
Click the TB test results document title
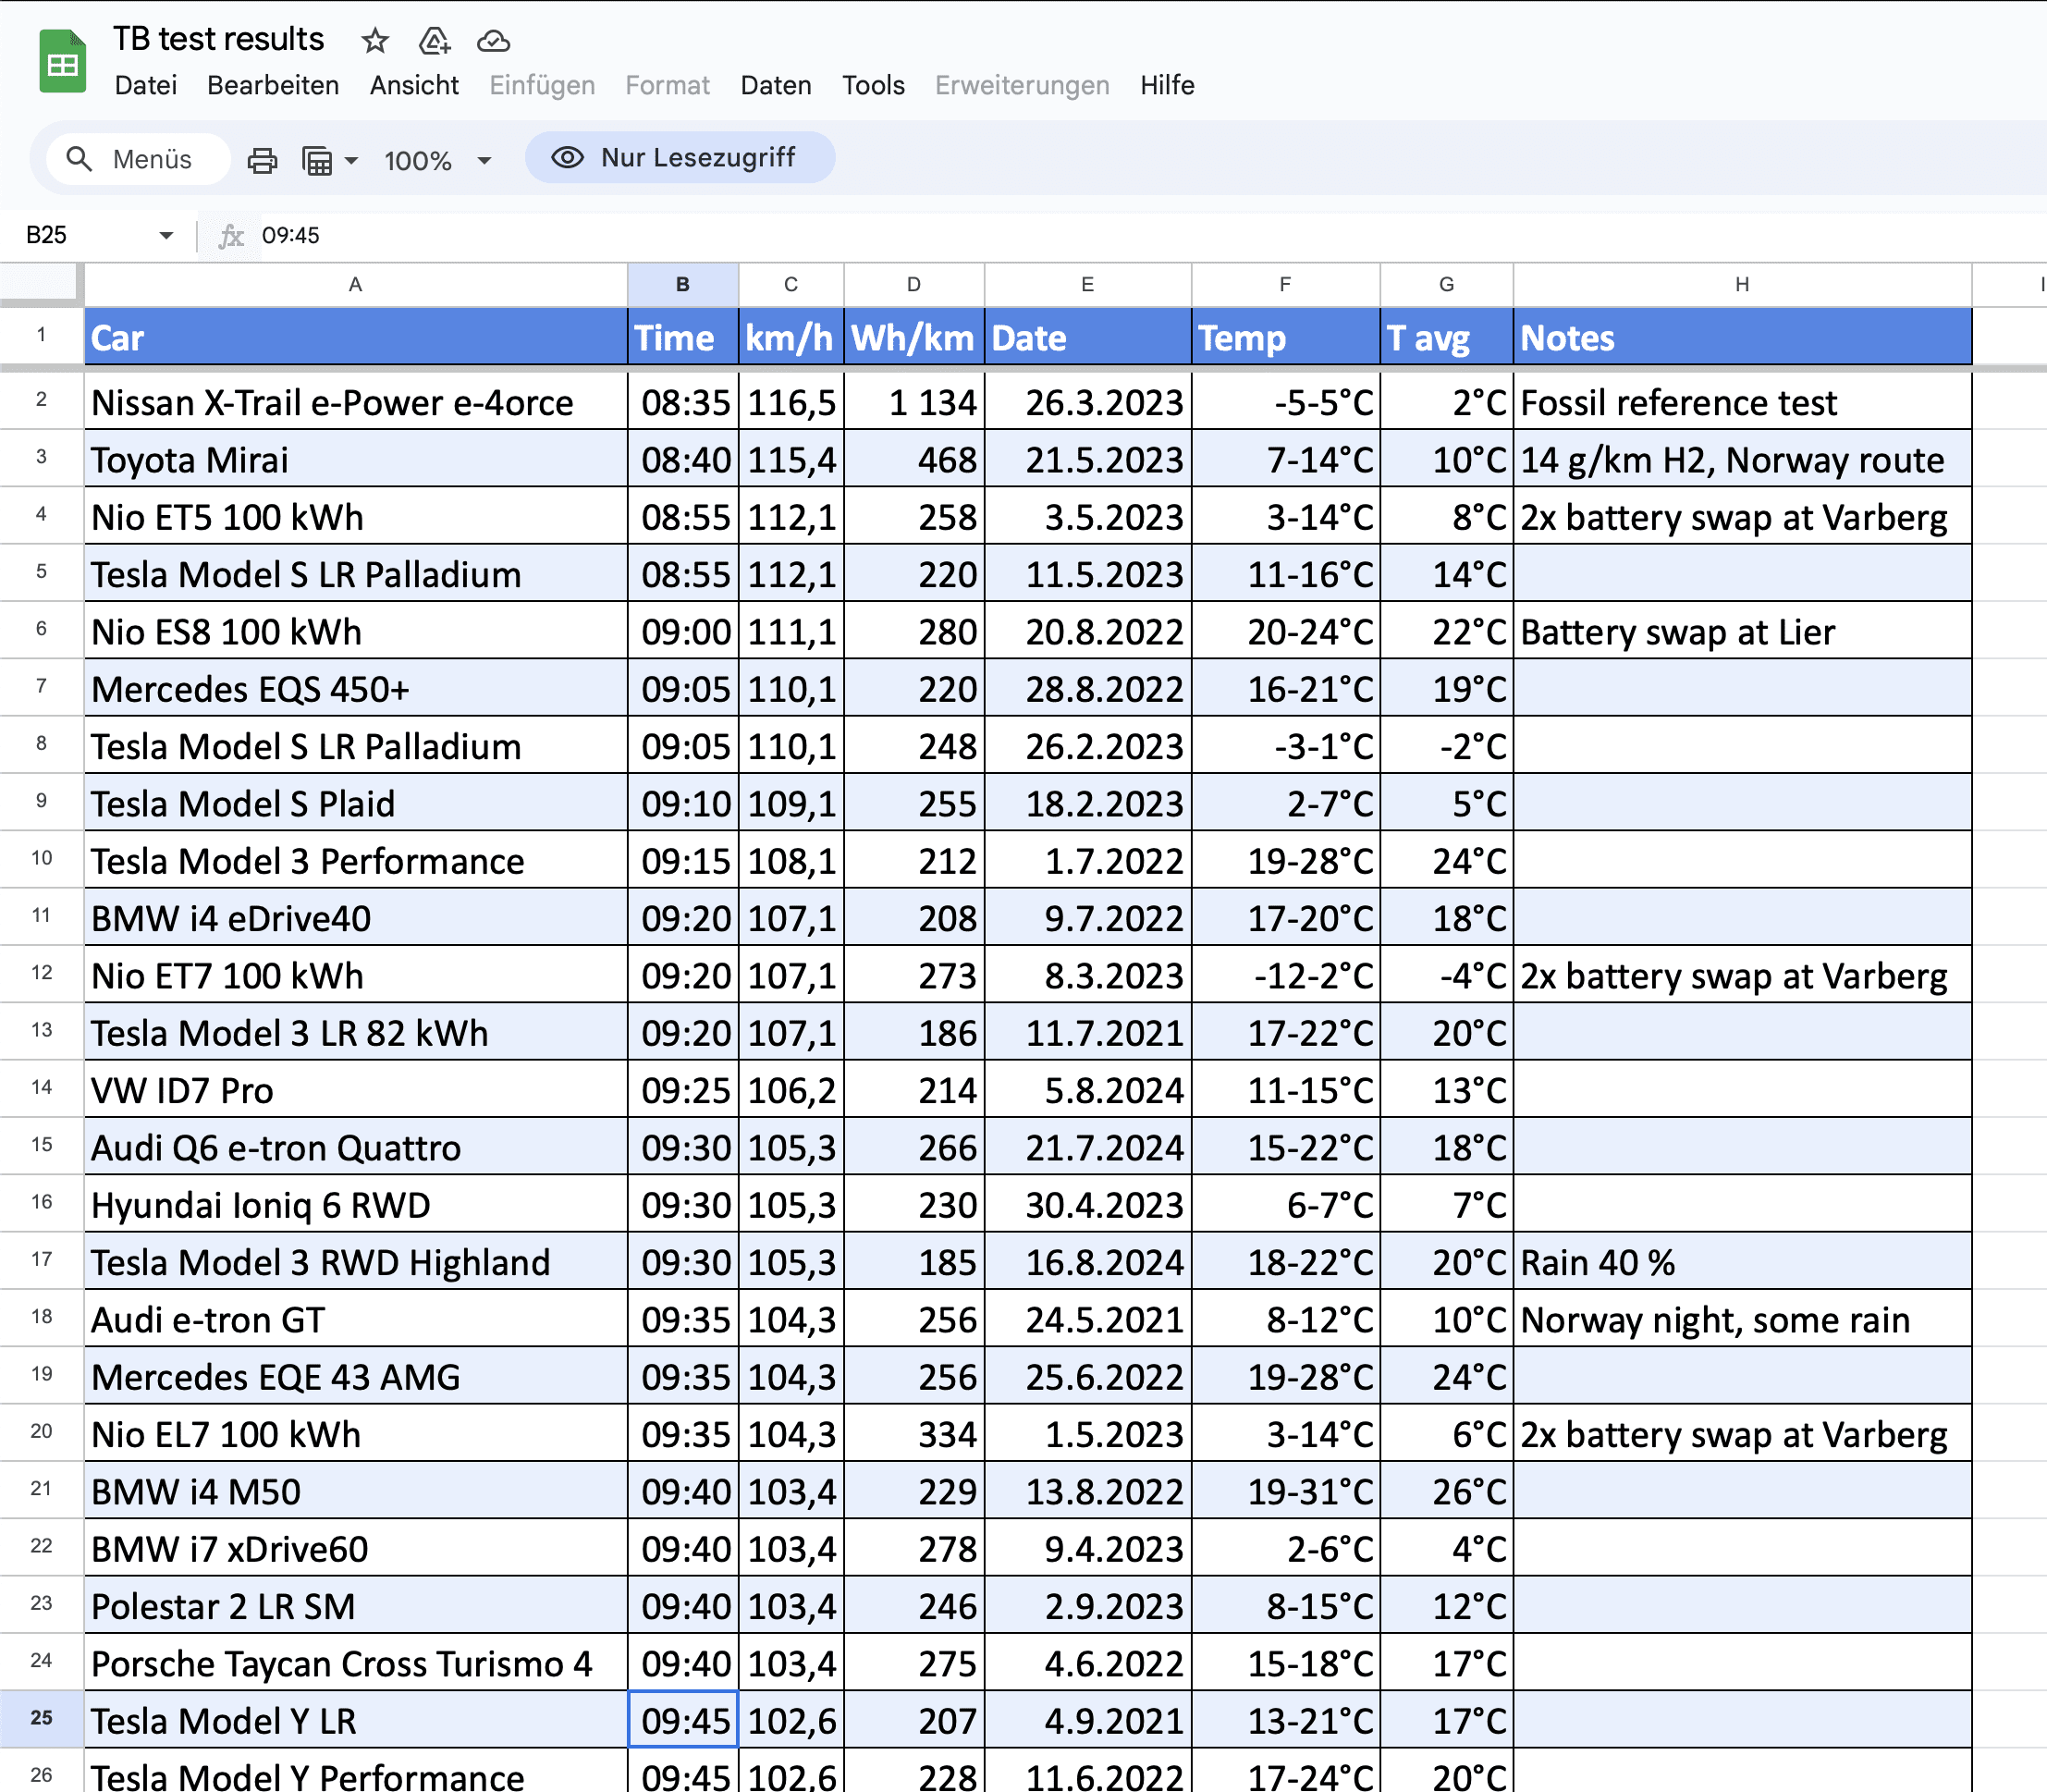pos(218,39)
